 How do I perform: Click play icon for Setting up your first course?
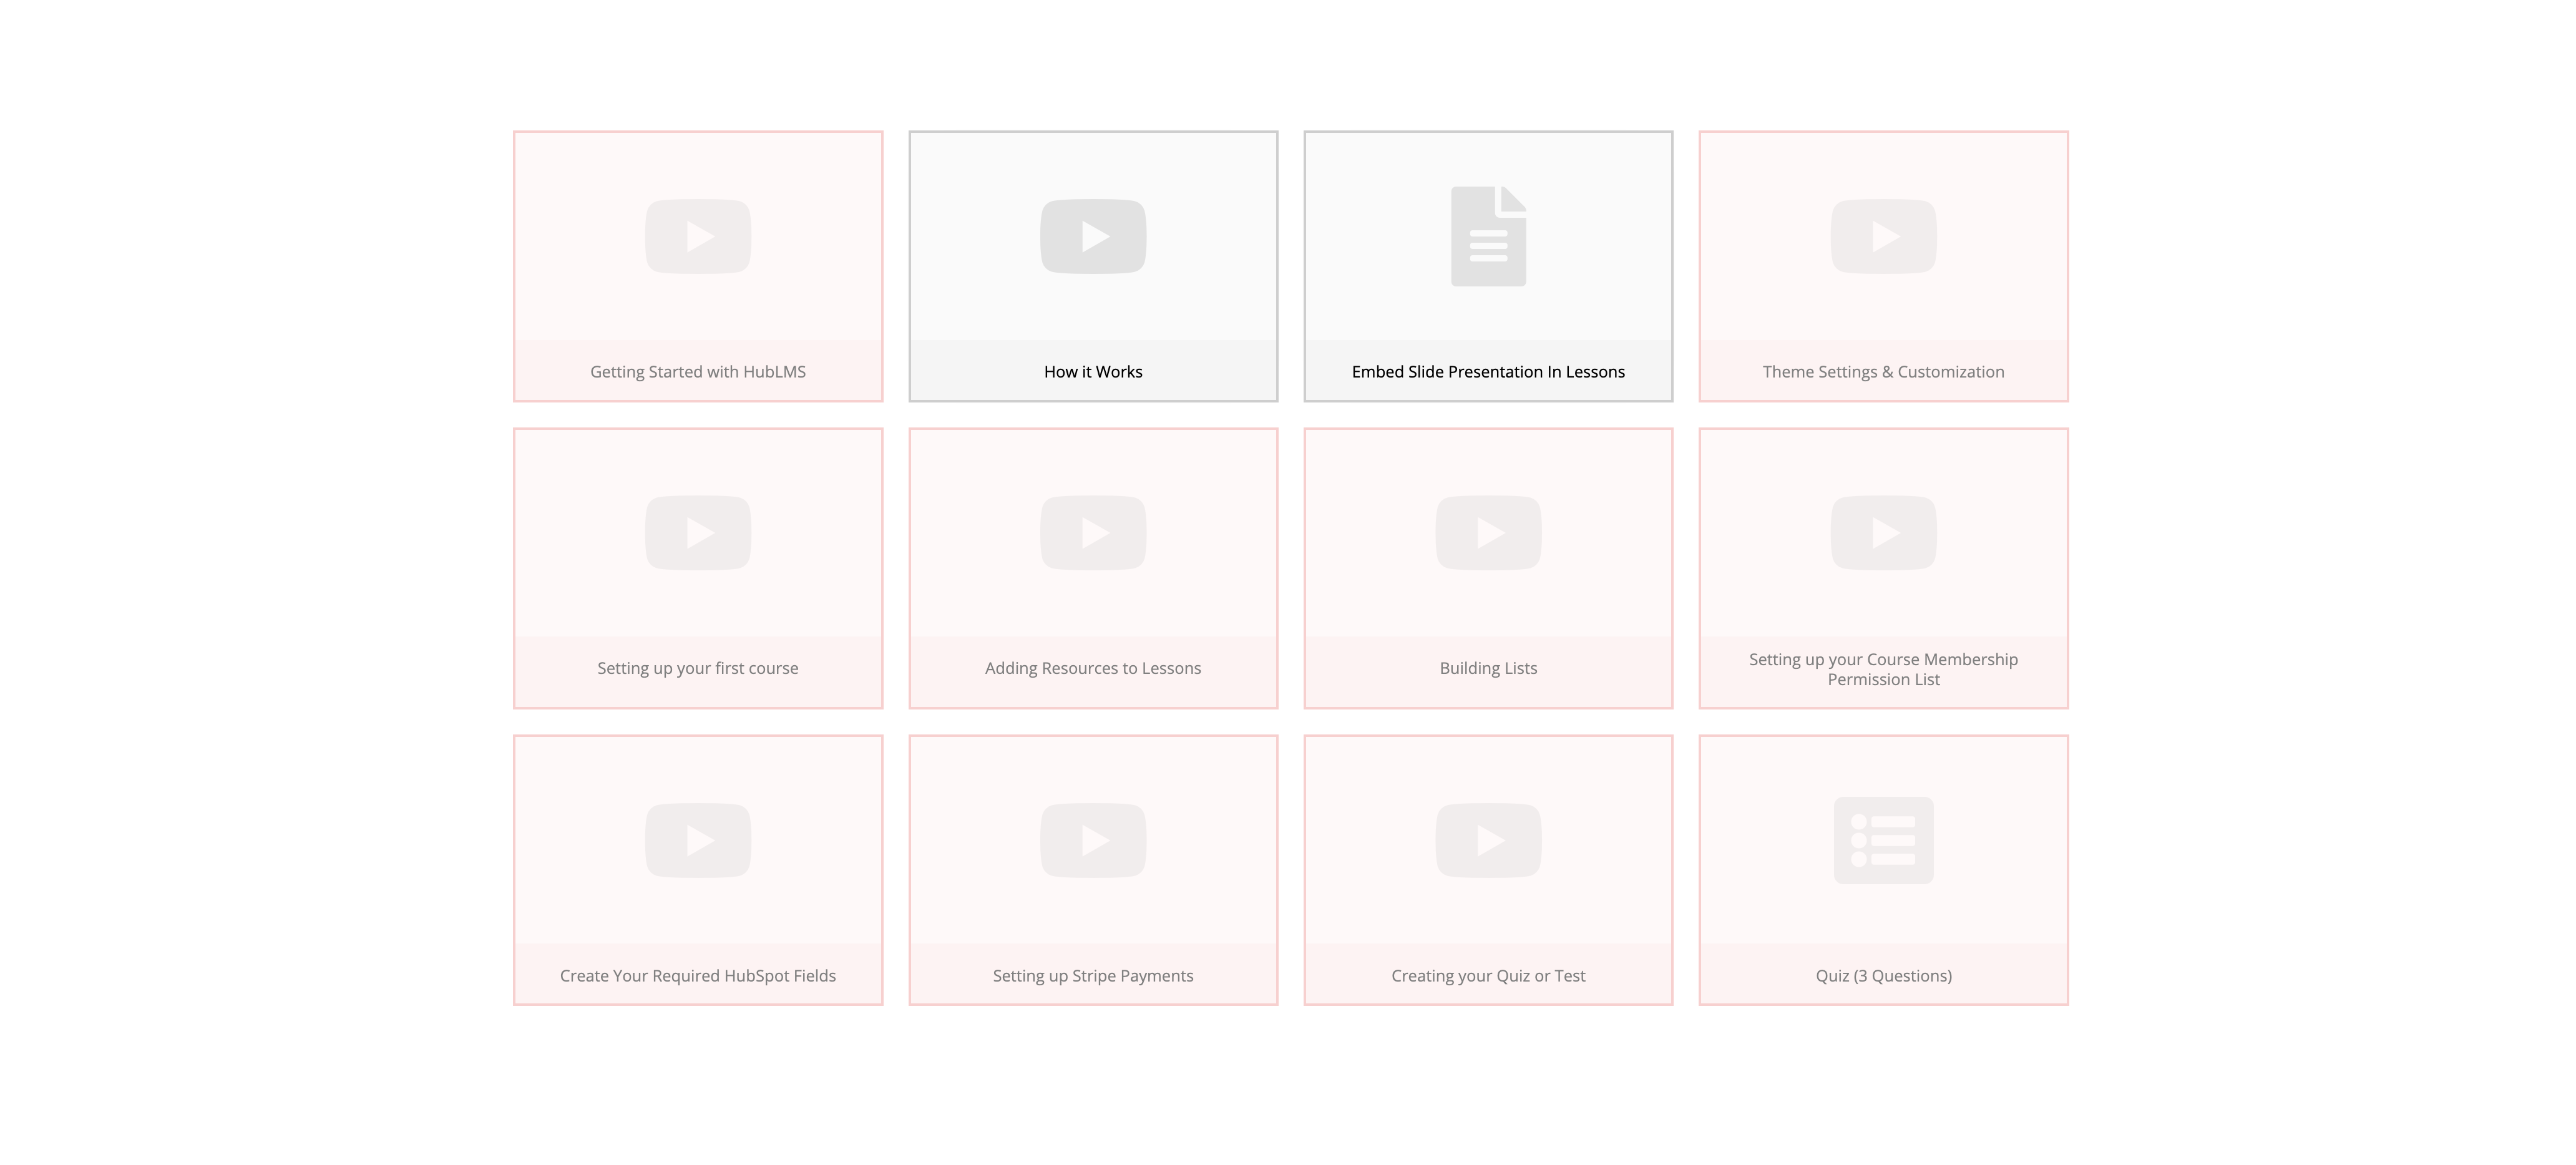click(x=698, y=532)
